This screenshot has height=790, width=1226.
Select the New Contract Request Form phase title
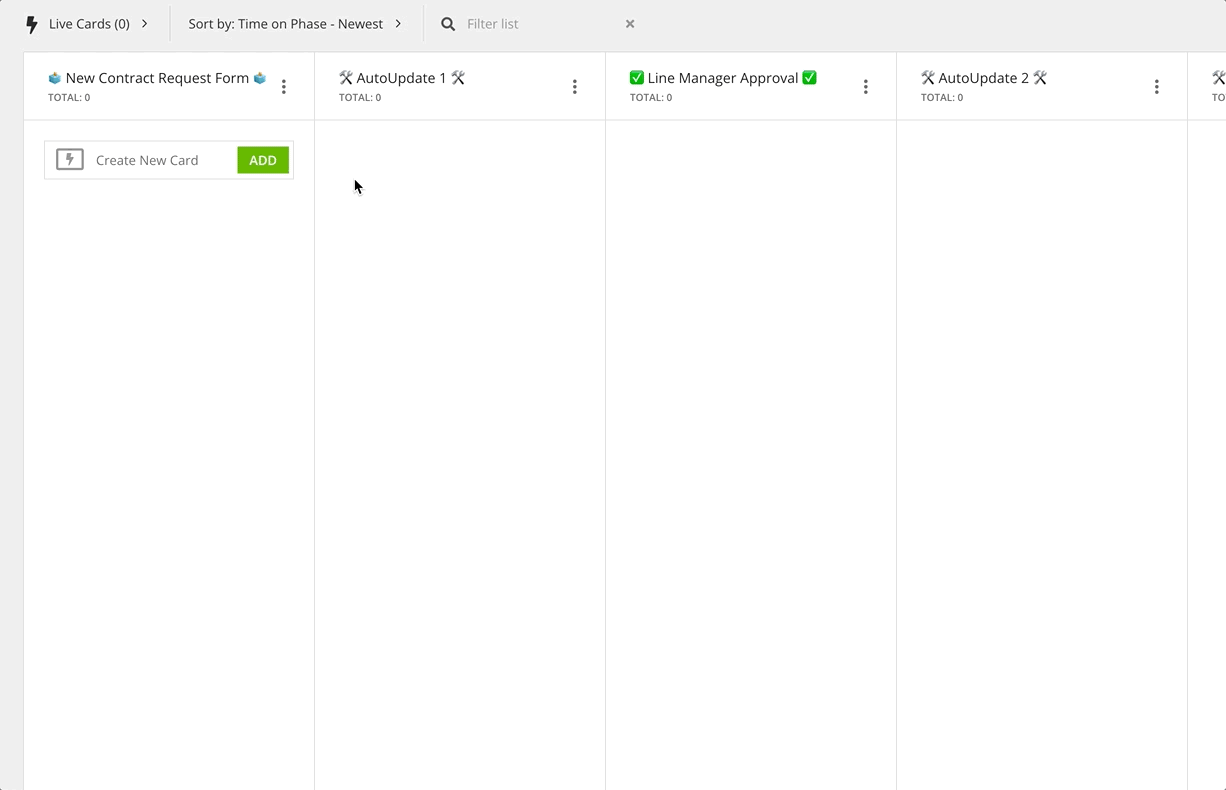point(157,78)
